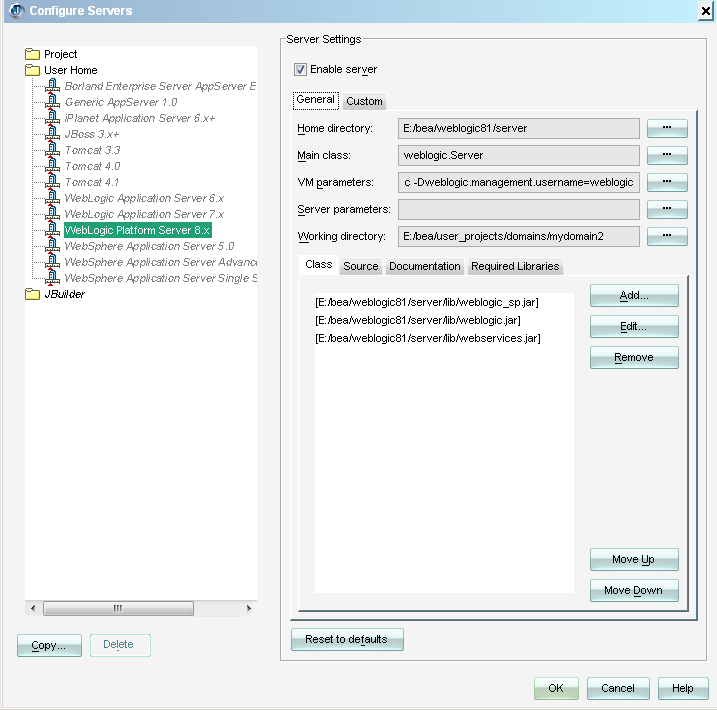Open the Required Libraries tab
This screenshot has height=710, width=717.
tap(515, 266)
